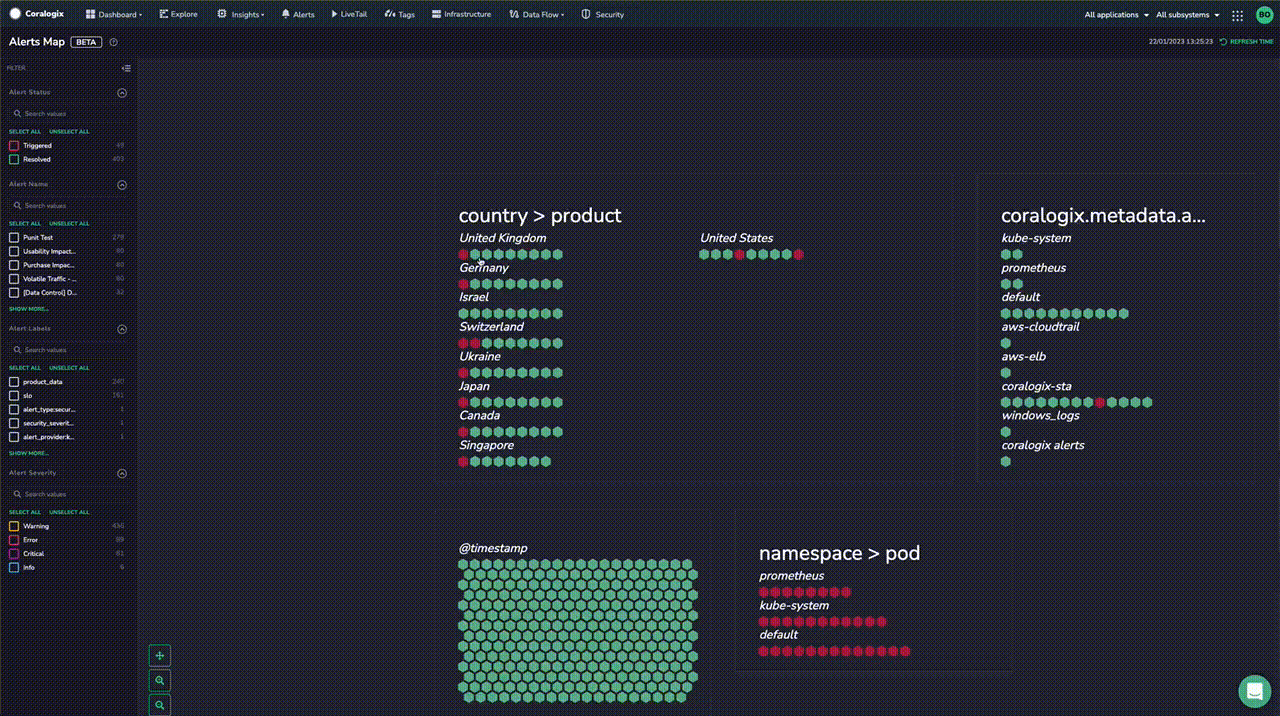Open the Security page

[603, 15]
